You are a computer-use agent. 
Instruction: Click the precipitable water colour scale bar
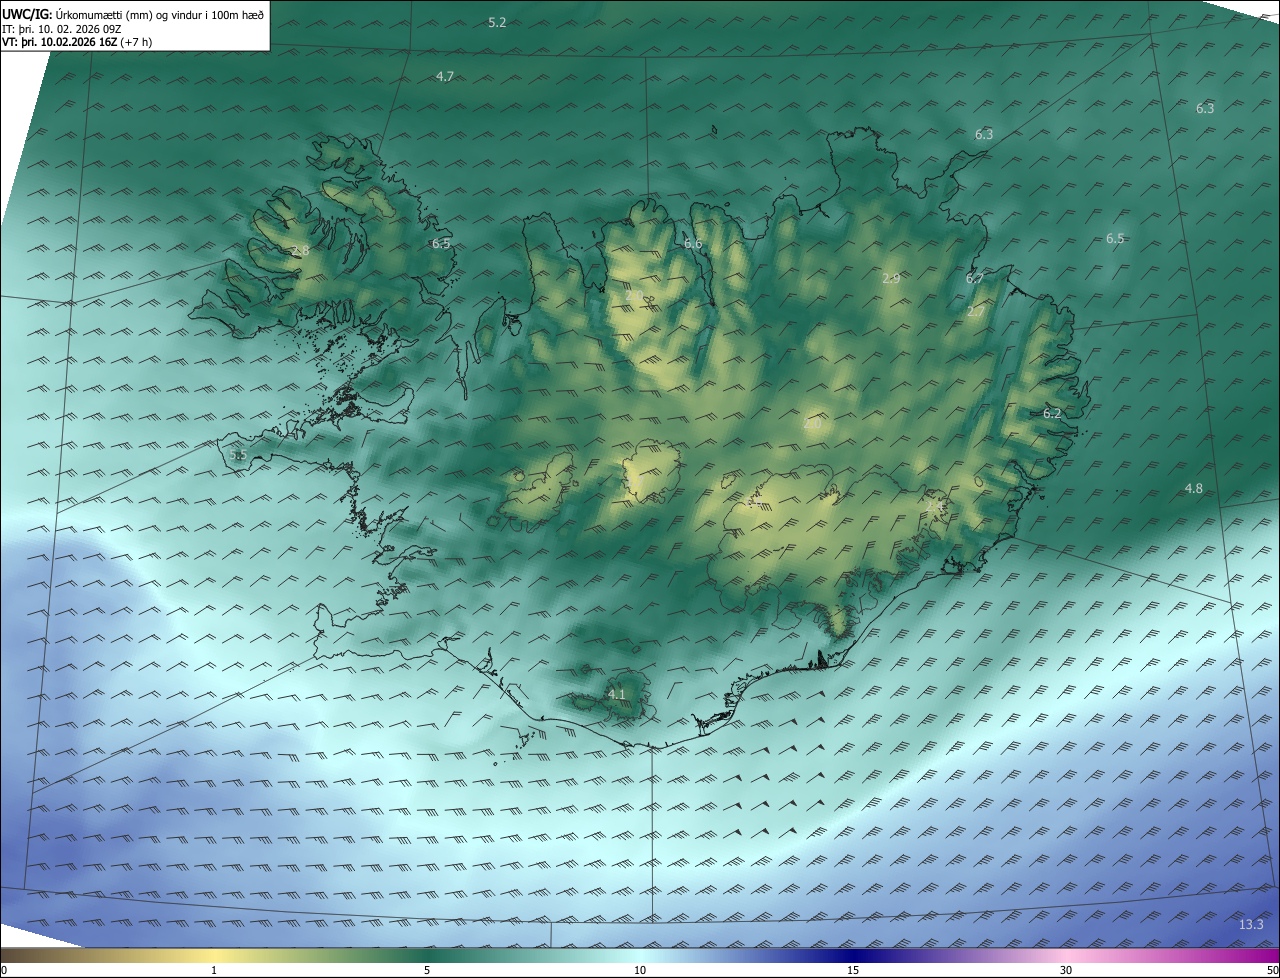[640, 955]
